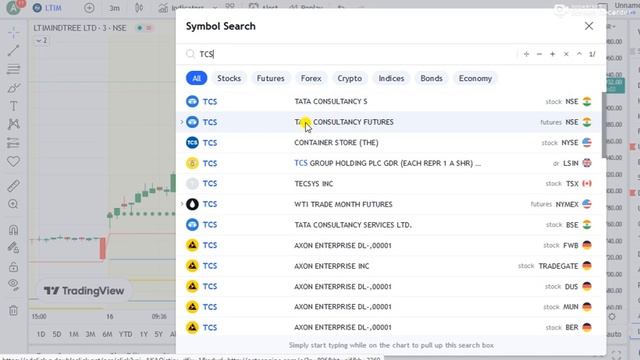Image resolution: width=640 pixels, height=360 pixels.
Task: Click the user profile avatar
Action: click(13, 7)
